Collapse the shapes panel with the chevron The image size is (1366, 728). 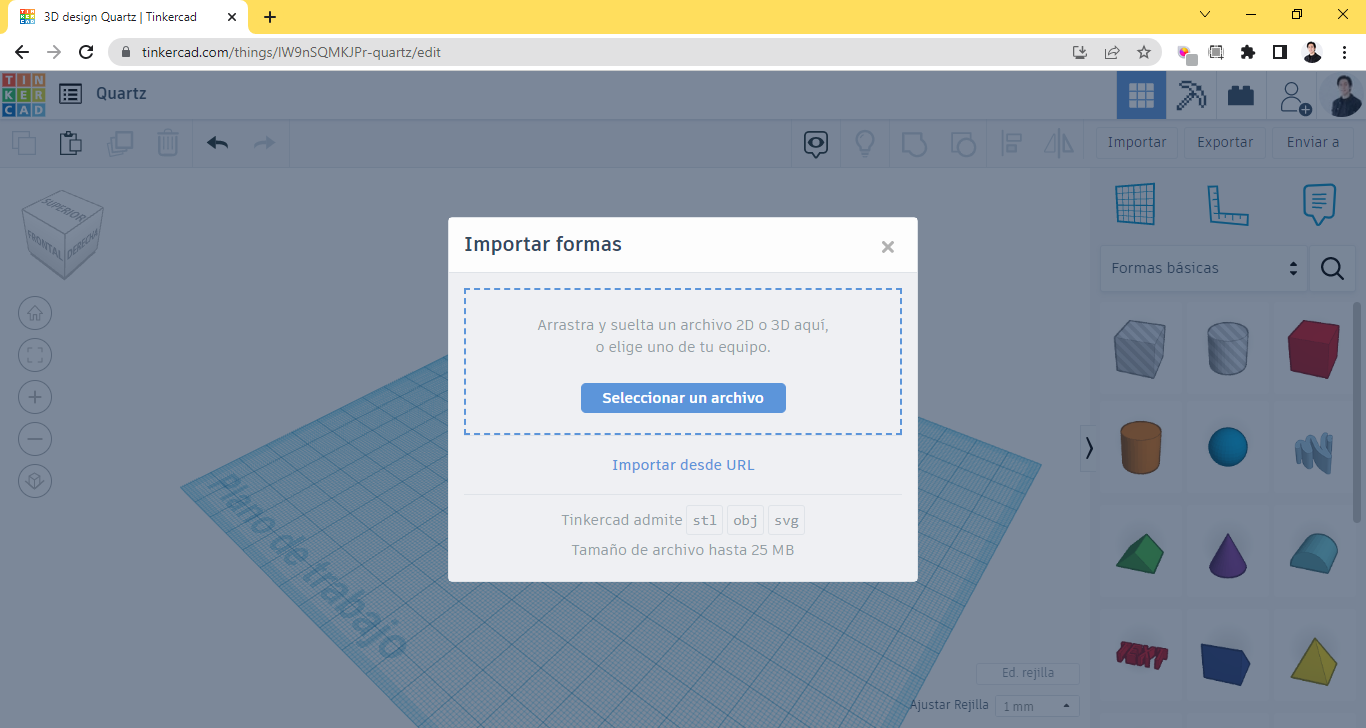click(1089, 449)
